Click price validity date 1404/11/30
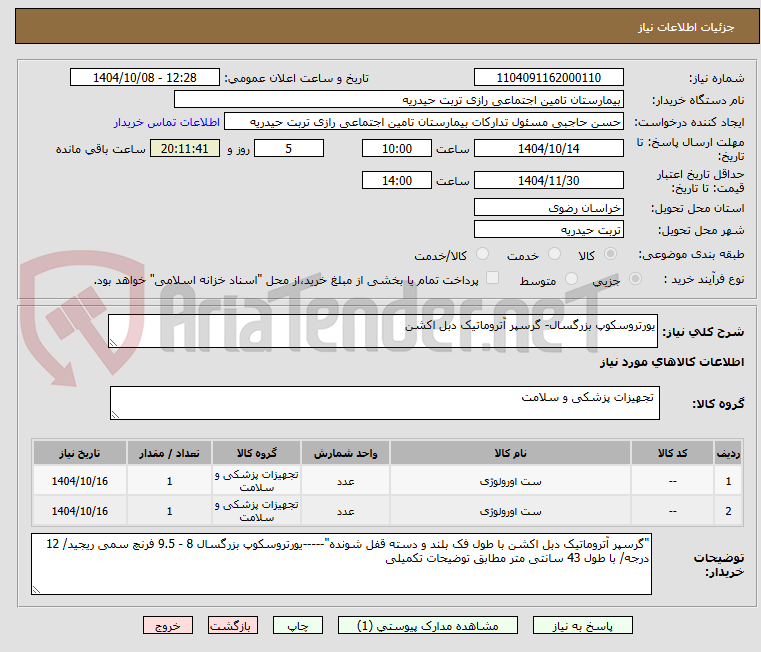The height and width of the screenshot is (652, 761). point(548,181)
